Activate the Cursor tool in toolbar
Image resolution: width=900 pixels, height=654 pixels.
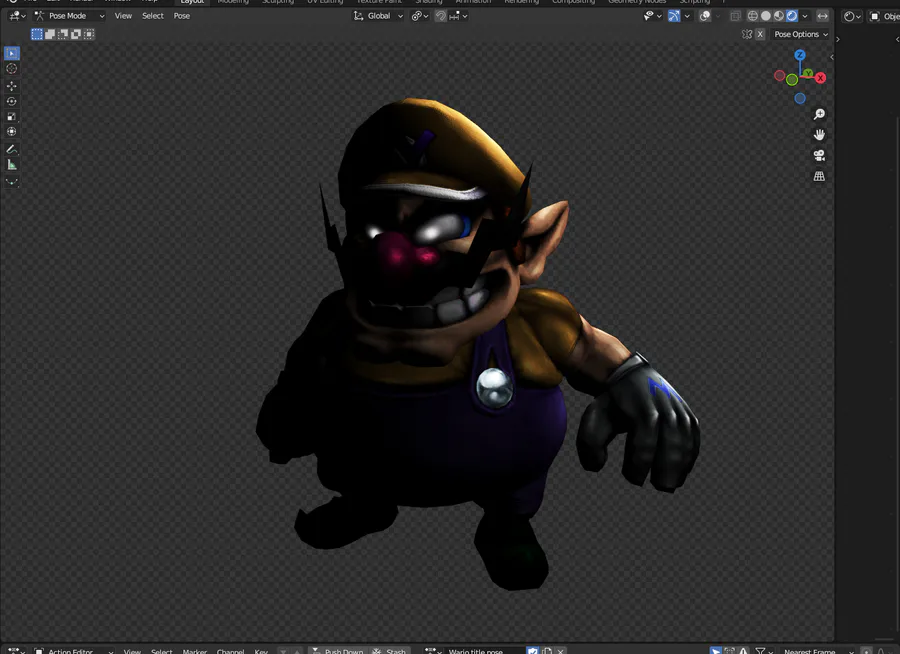pyautogui.click(x=11, y=68)
